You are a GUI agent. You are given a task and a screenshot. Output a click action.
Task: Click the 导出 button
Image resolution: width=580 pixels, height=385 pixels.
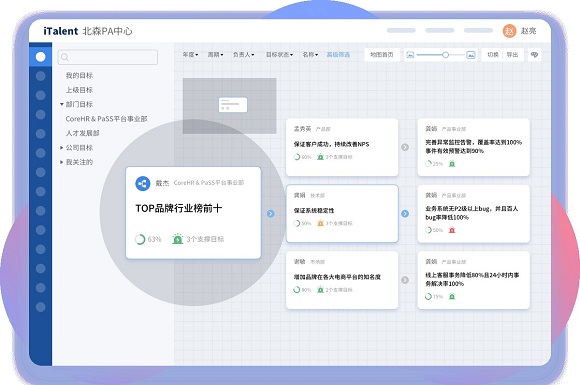[512, 55]
